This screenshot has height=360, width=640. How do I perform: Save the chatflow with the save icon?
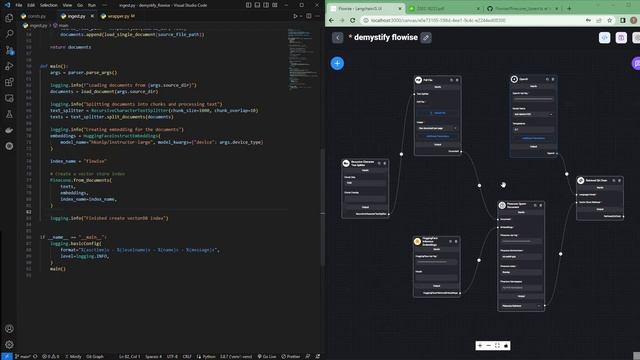[x=621, y=38]
